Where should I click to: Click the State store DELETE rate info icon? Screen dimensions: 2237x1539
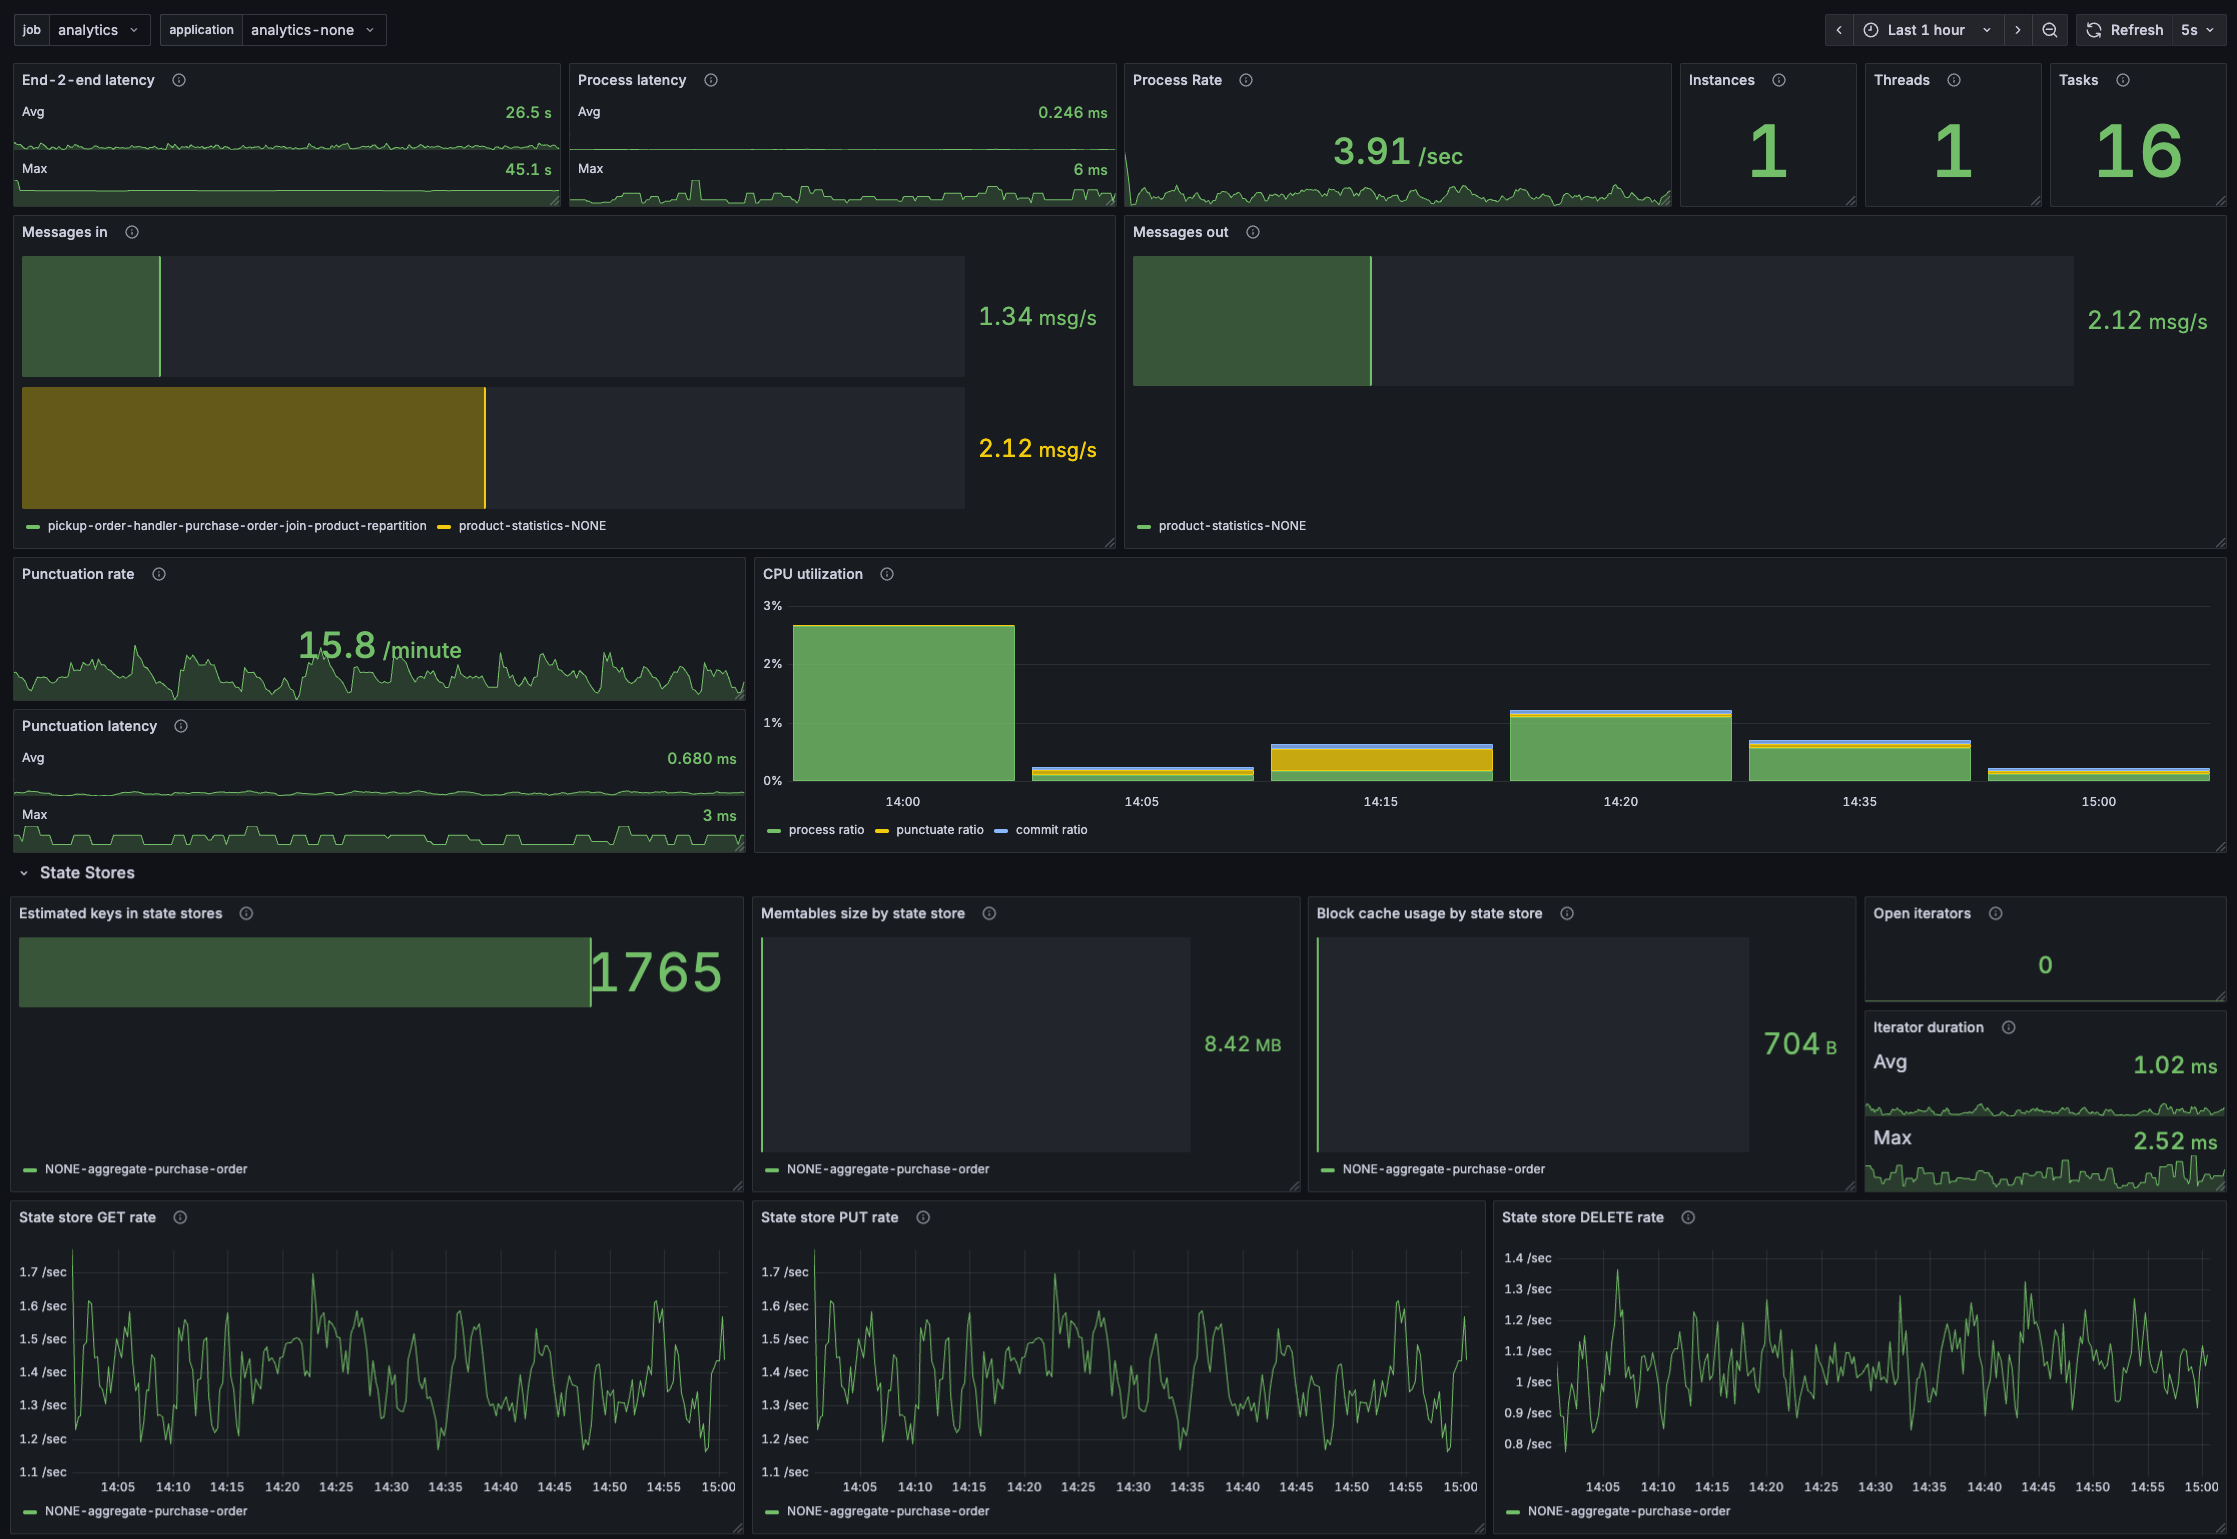coord(1688,1217)
